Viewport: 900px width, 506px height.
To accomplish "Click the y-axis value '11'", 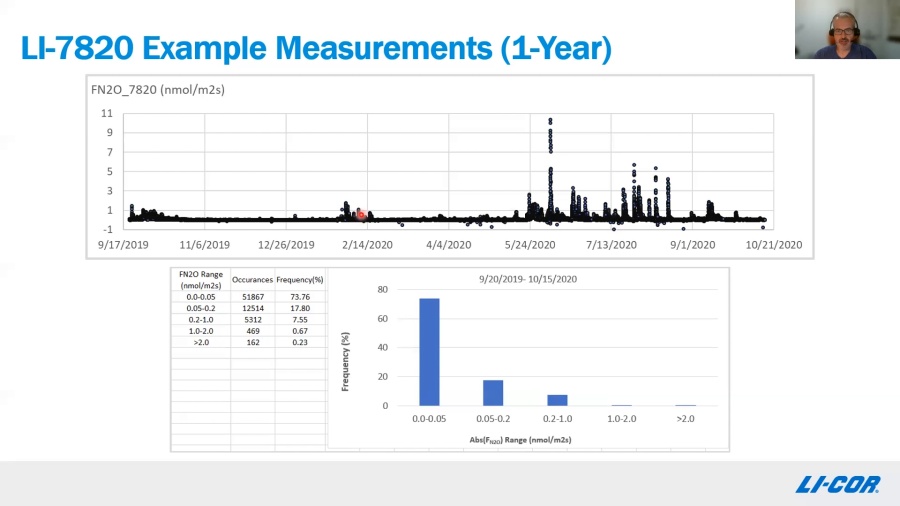I will [x=107, y=114].
